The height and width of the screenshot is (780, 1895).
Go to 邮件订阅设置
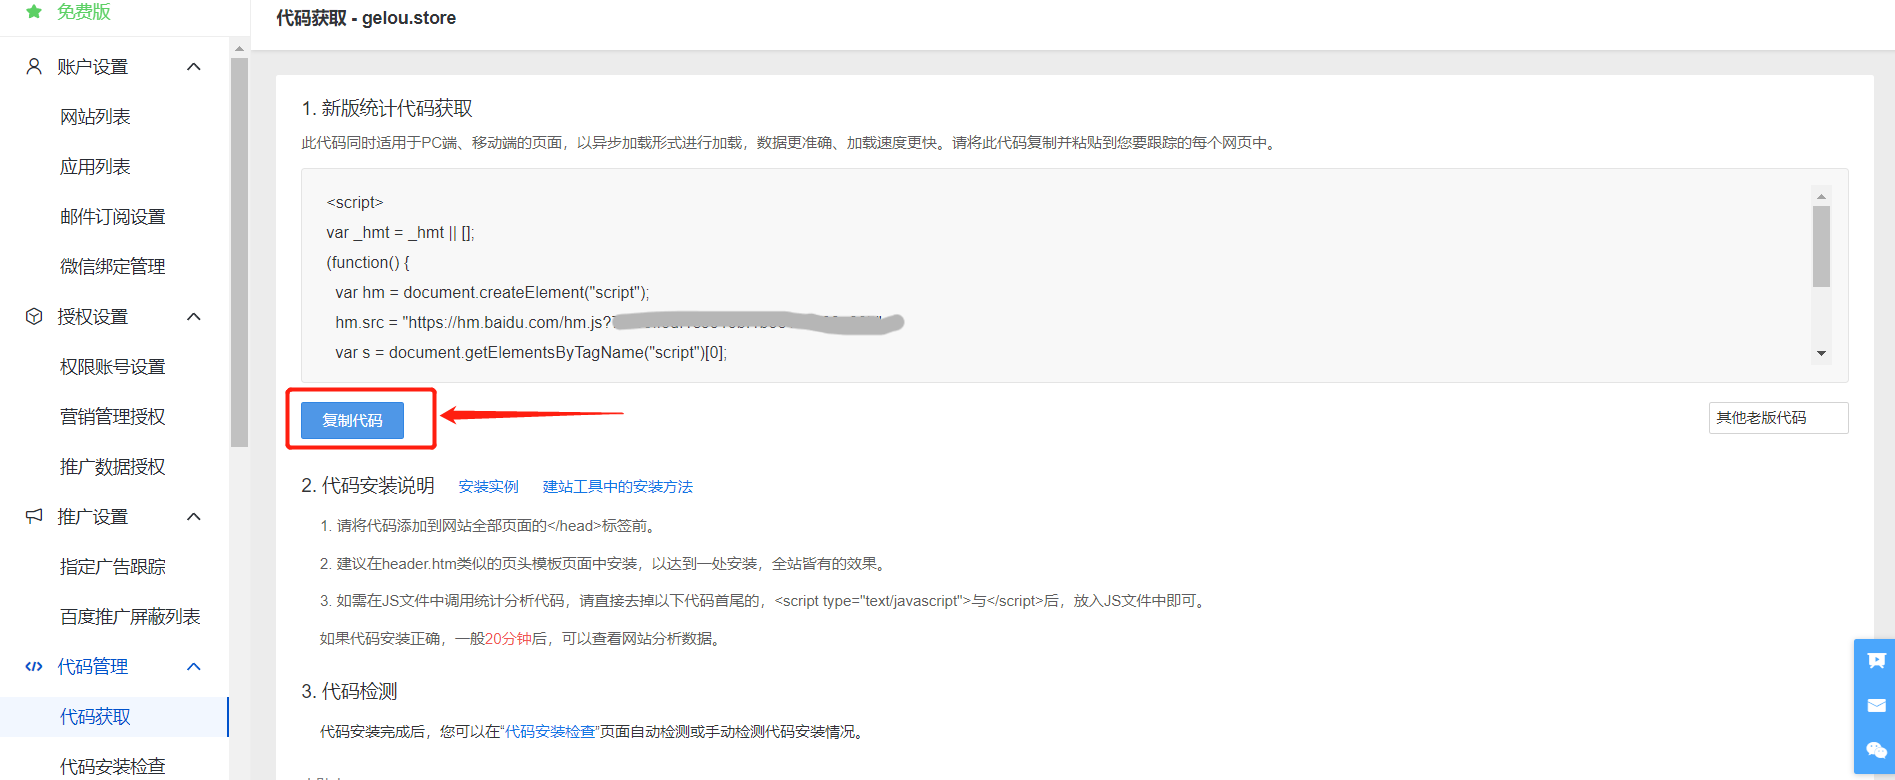[x=112, y=217]
